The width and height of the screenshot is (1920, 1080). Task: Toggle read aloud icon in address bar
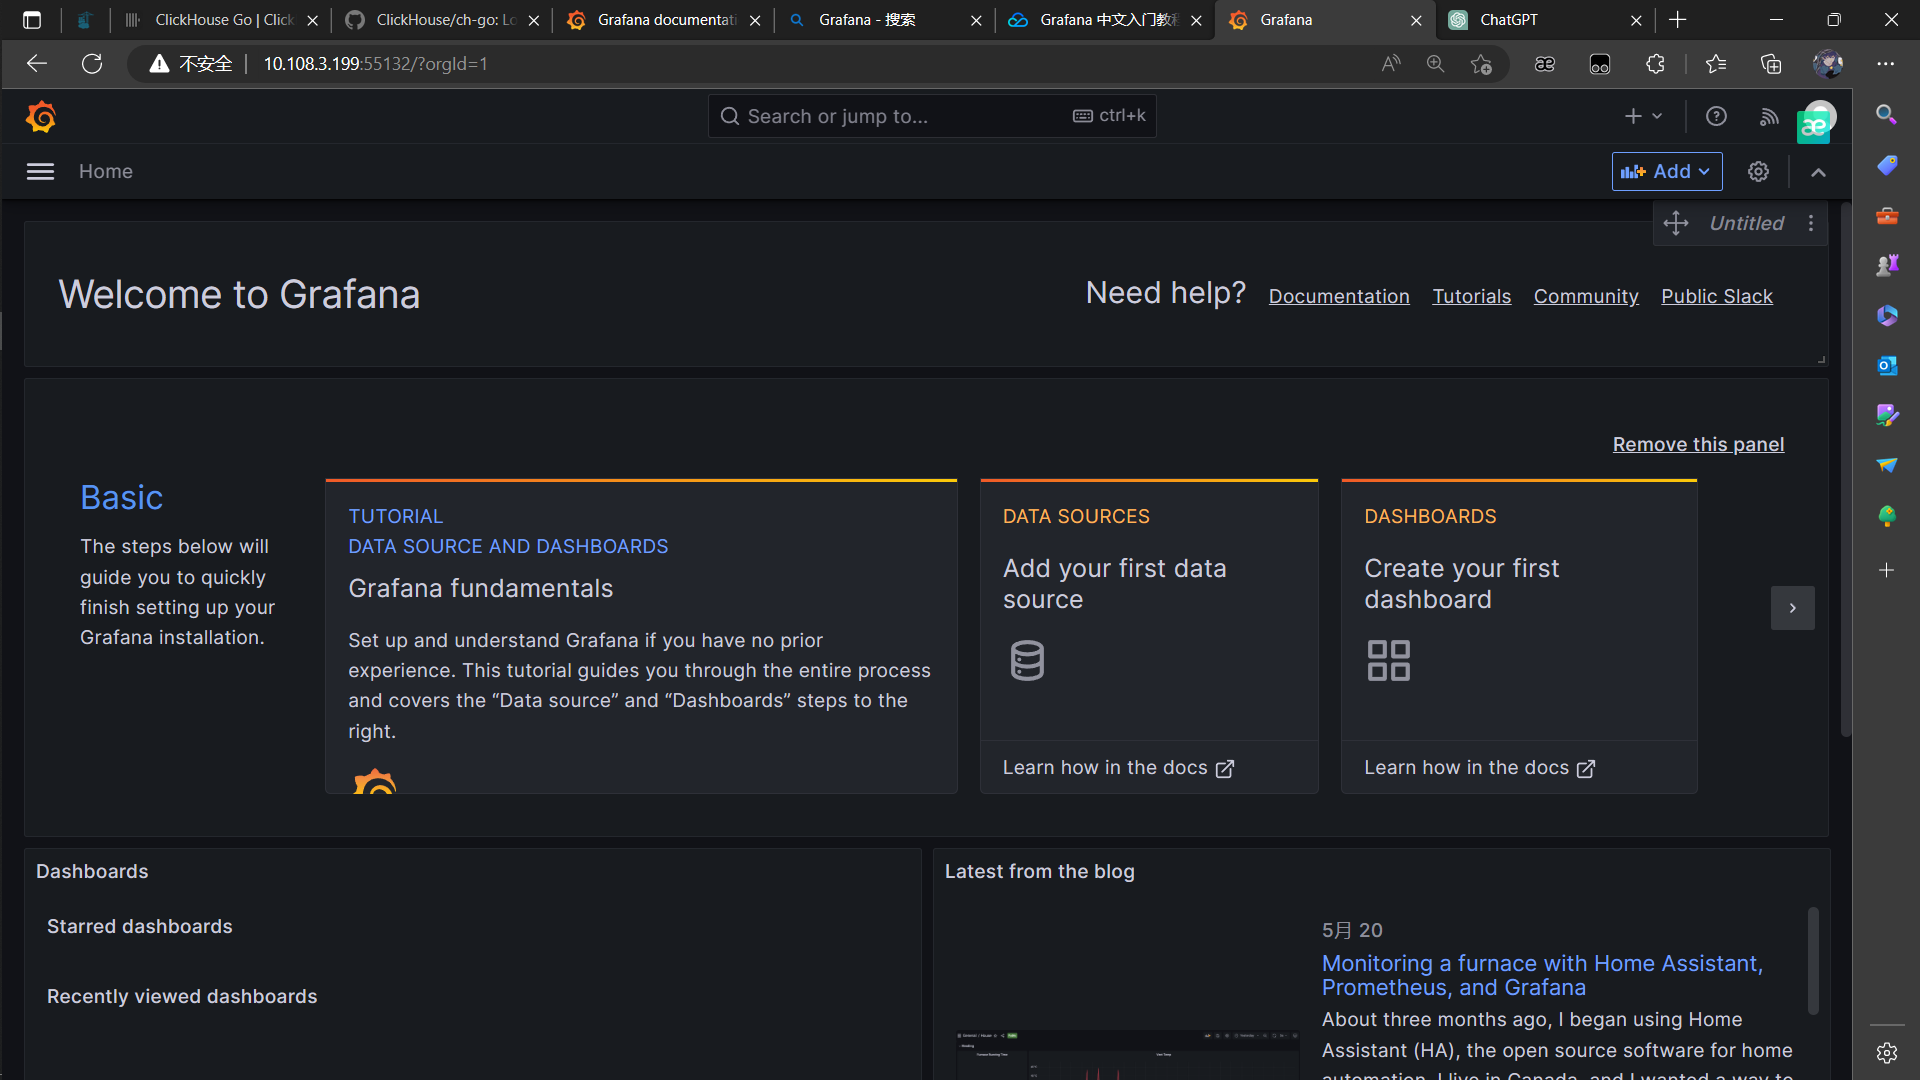(x=1390, y=64)
